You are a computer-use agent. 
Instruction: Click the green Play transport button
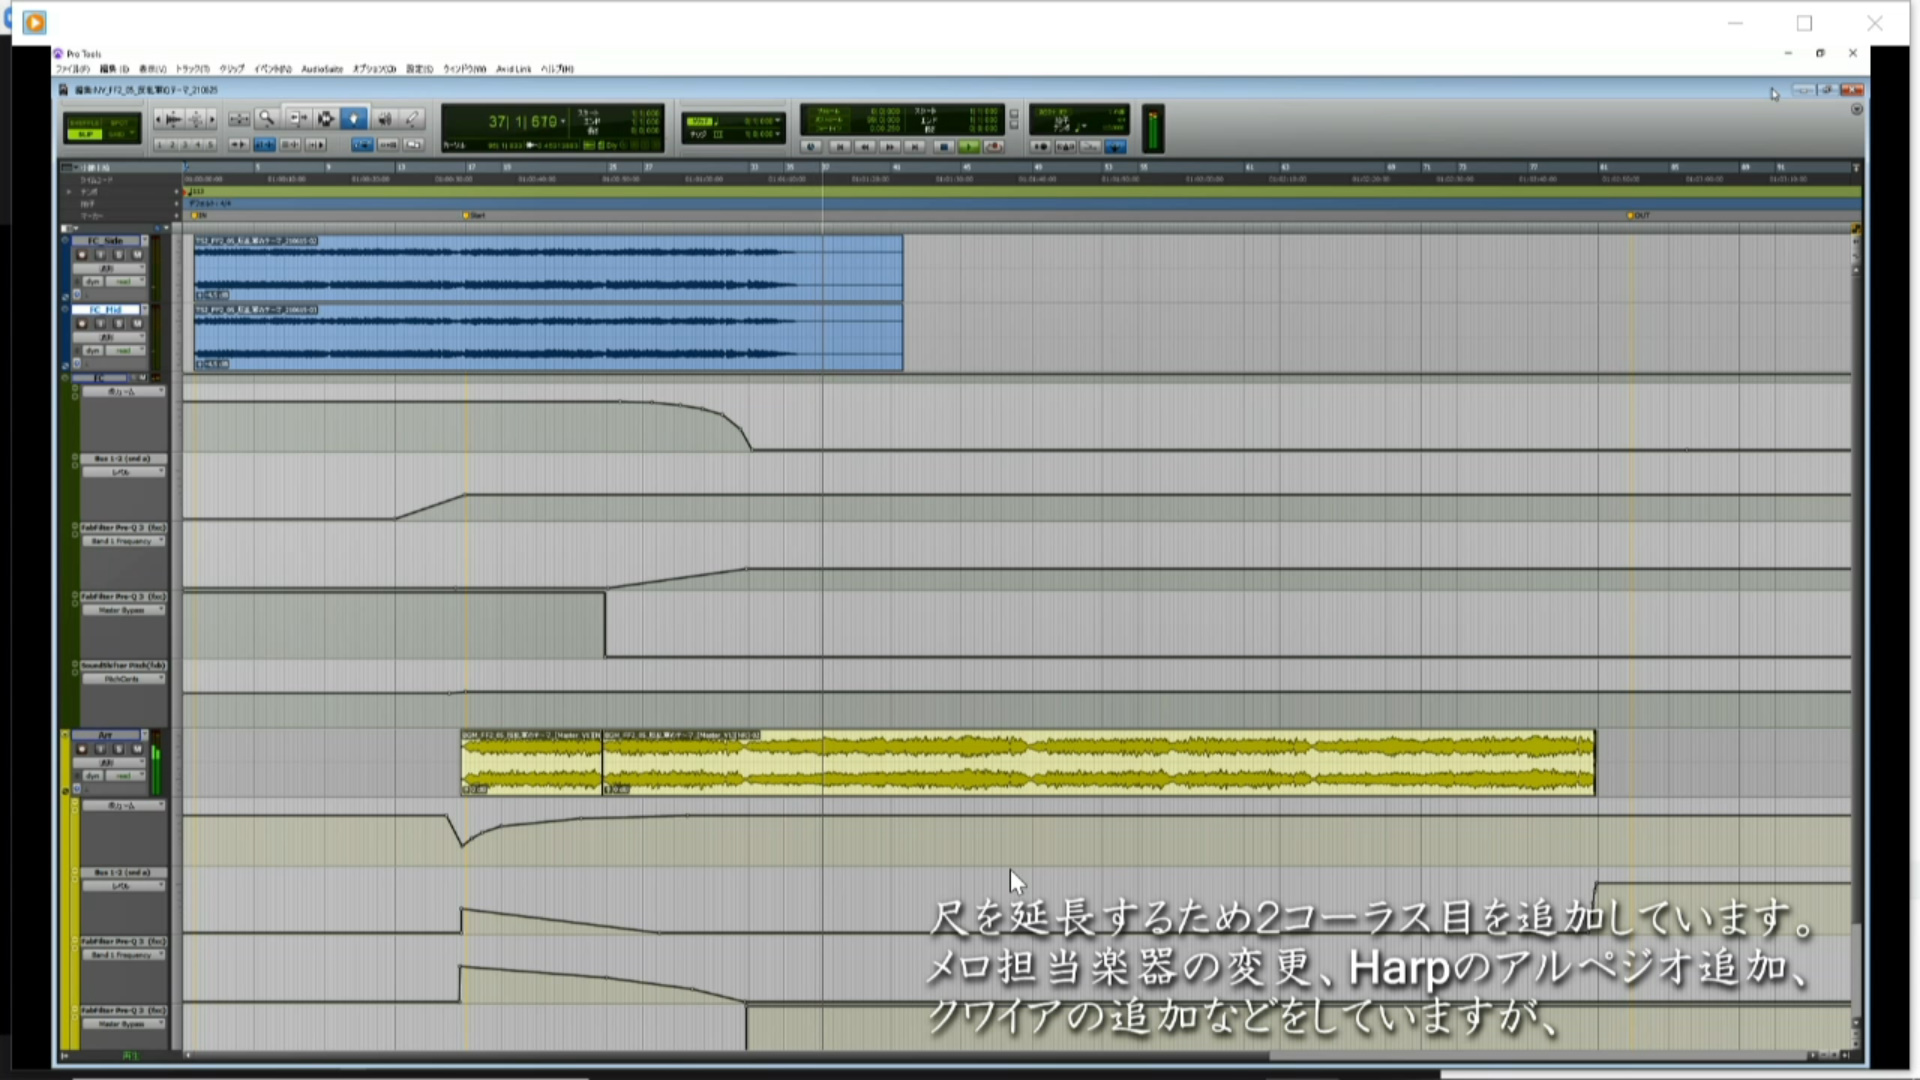969,147
